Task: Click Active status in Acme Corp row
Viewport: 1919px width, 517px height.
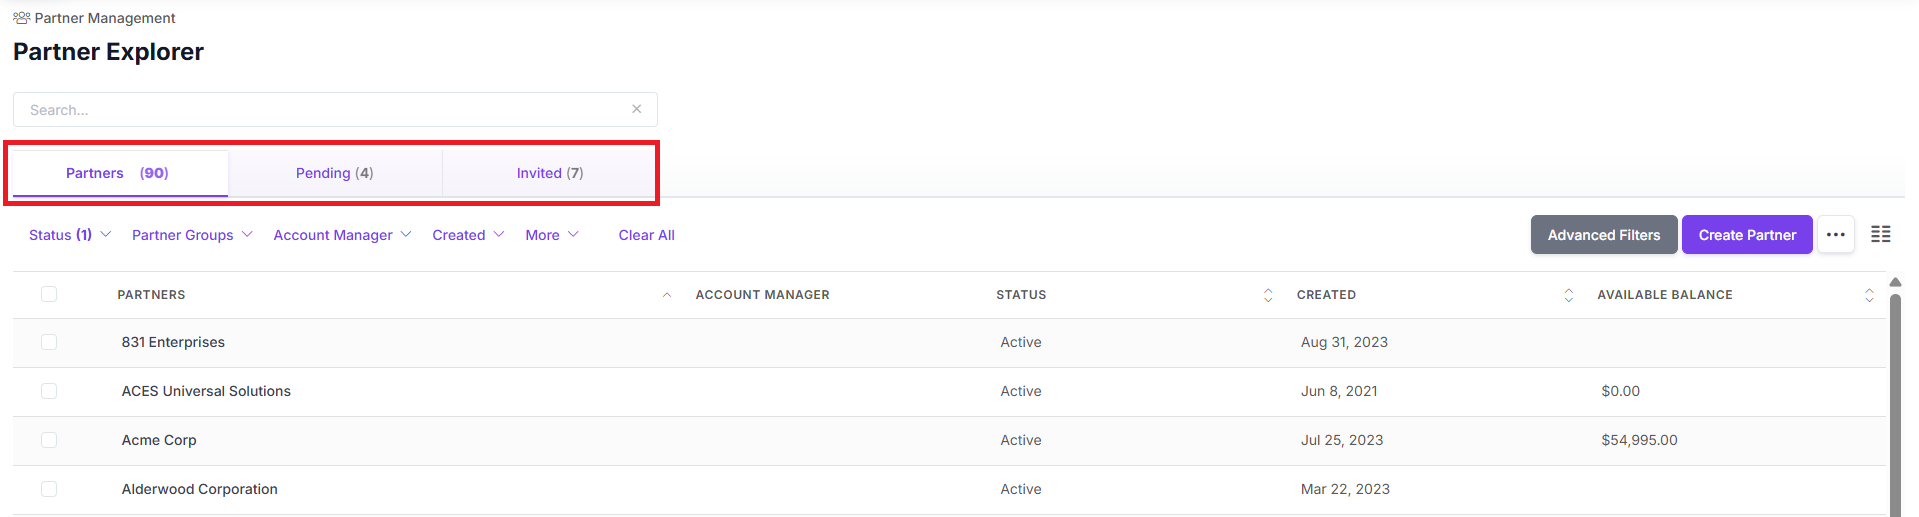Action: pyautogui.click(x=1020, y=440)
